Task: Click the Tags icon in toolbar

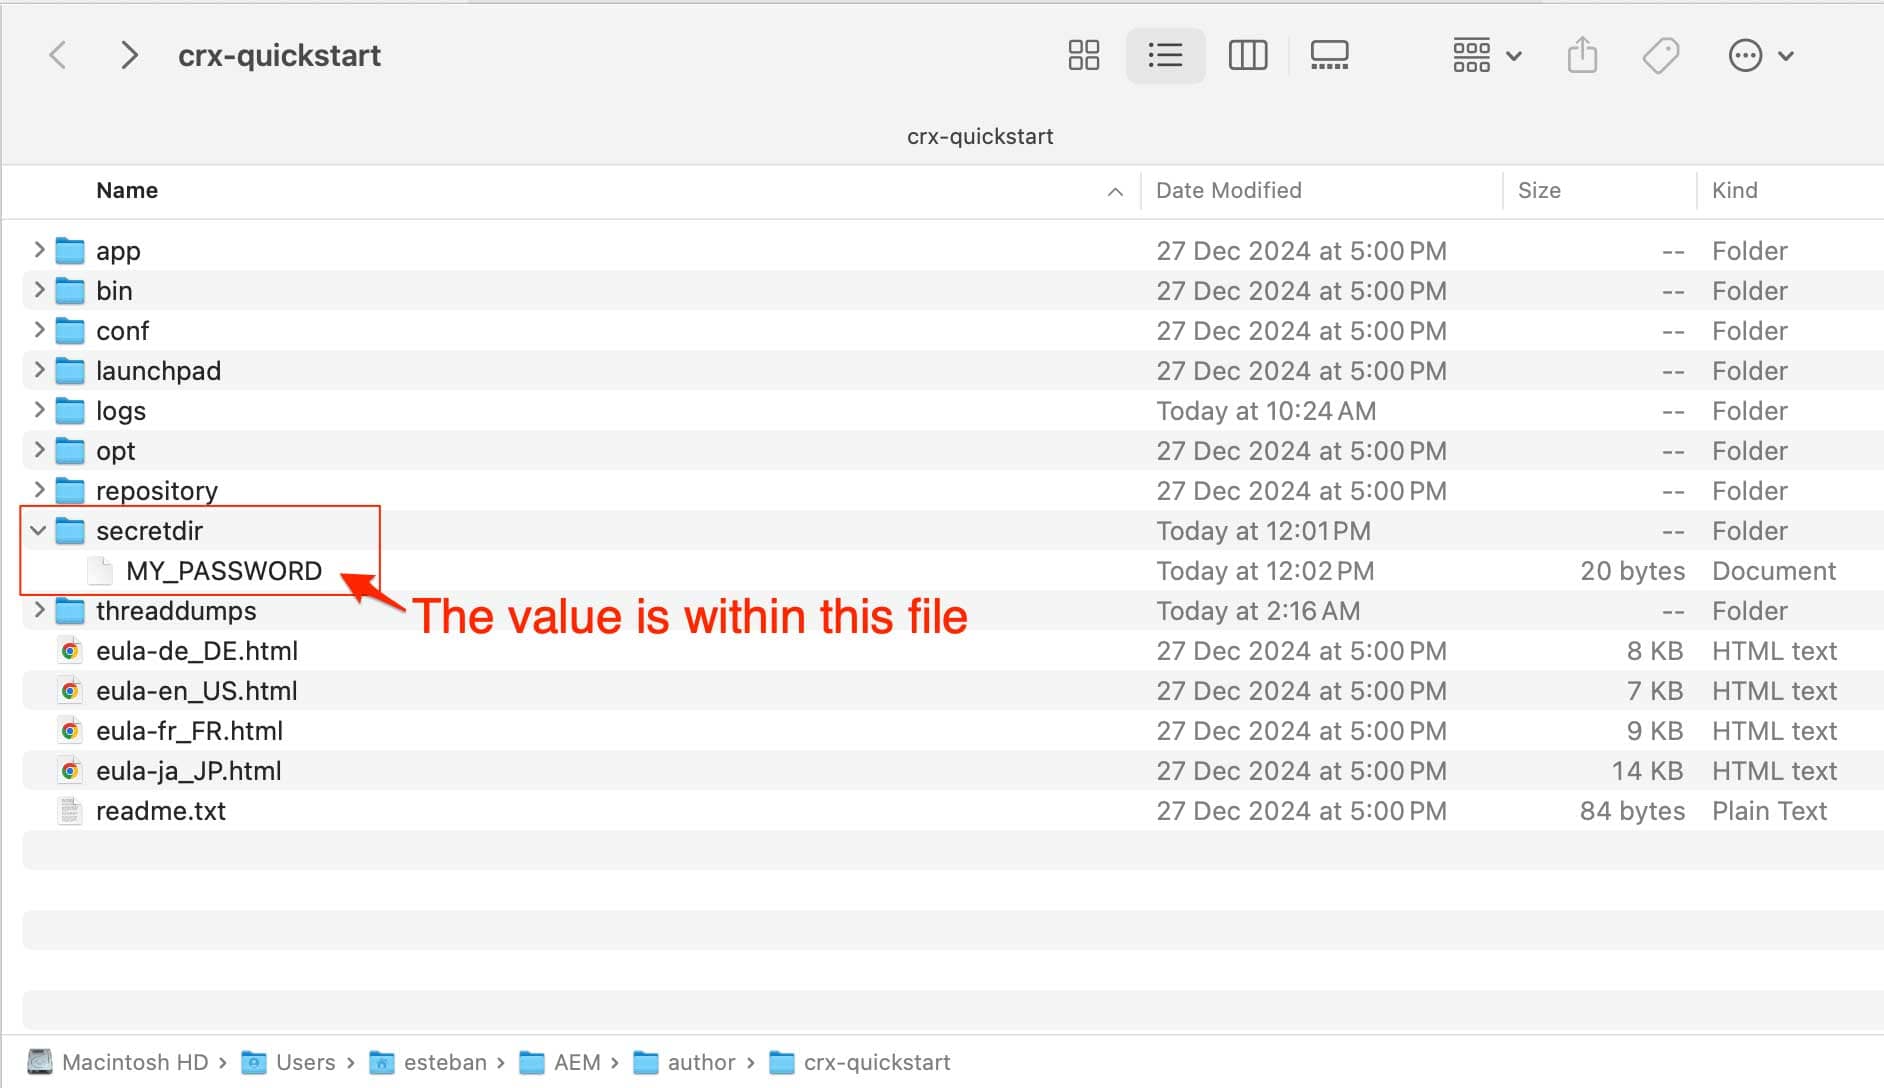Action: [x=1661, y=55]
